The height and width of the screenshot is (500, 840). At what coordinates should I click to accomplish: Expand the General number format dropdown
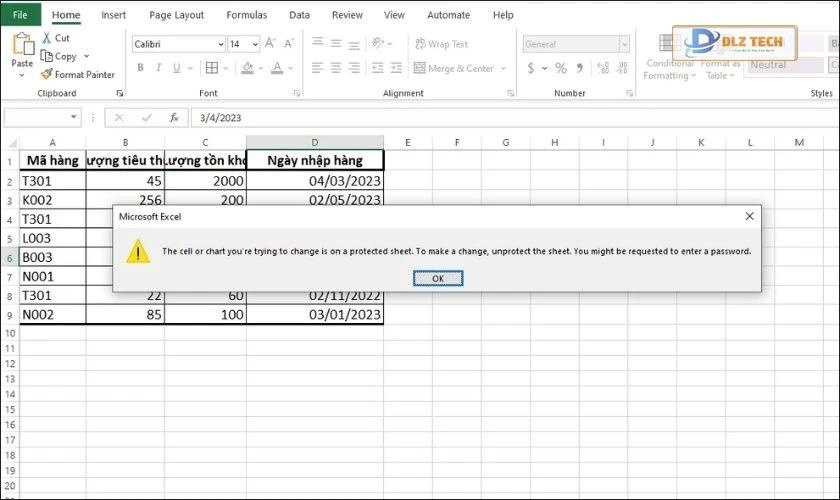click(624, 44)
